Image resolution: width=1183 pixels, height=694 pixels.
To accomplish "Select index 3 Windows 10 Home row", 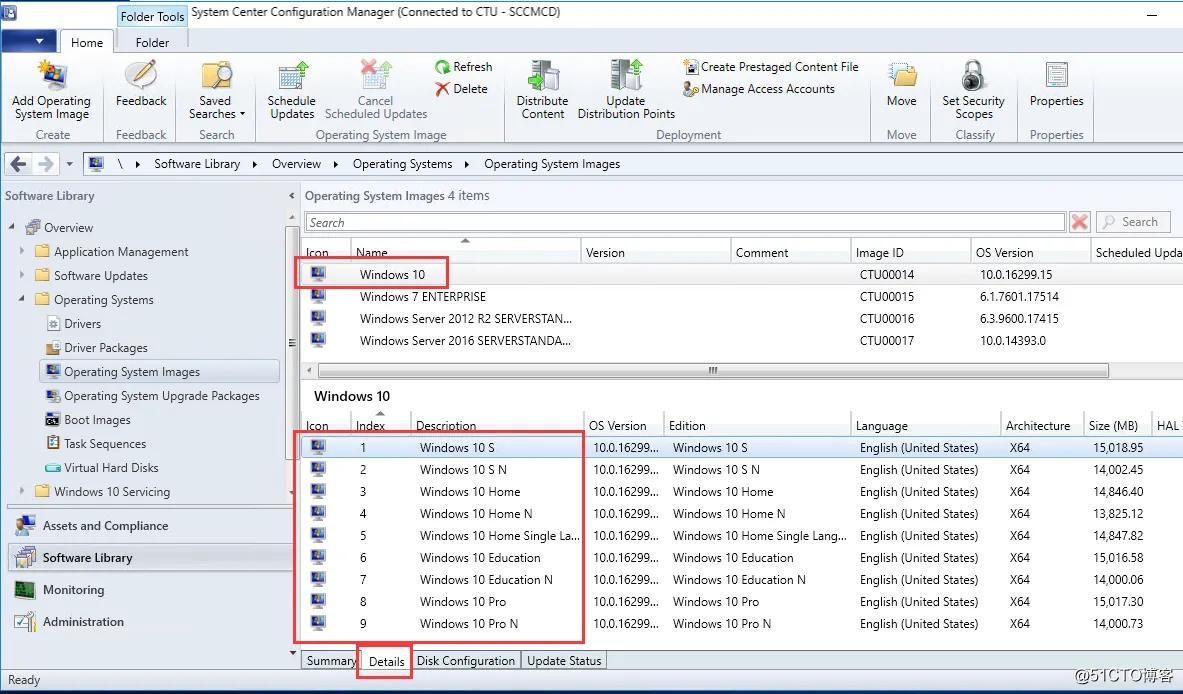I will coord(743,492).
